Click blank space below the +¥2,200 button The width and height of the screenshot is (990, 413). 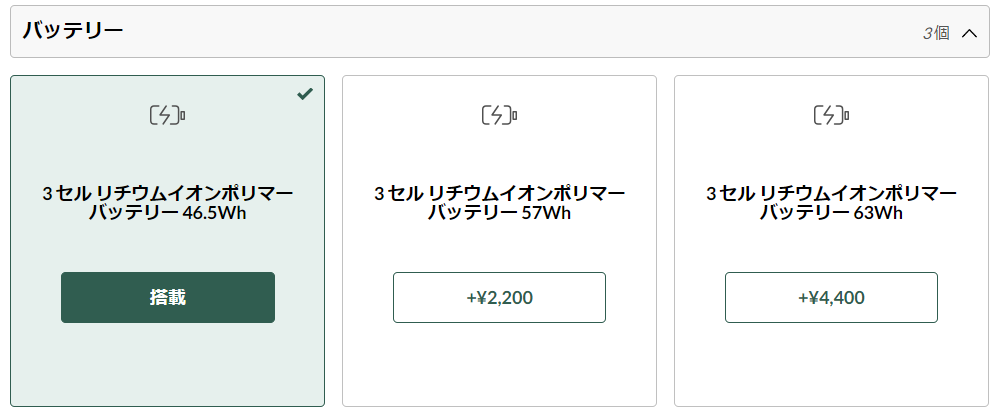(499, 363)
